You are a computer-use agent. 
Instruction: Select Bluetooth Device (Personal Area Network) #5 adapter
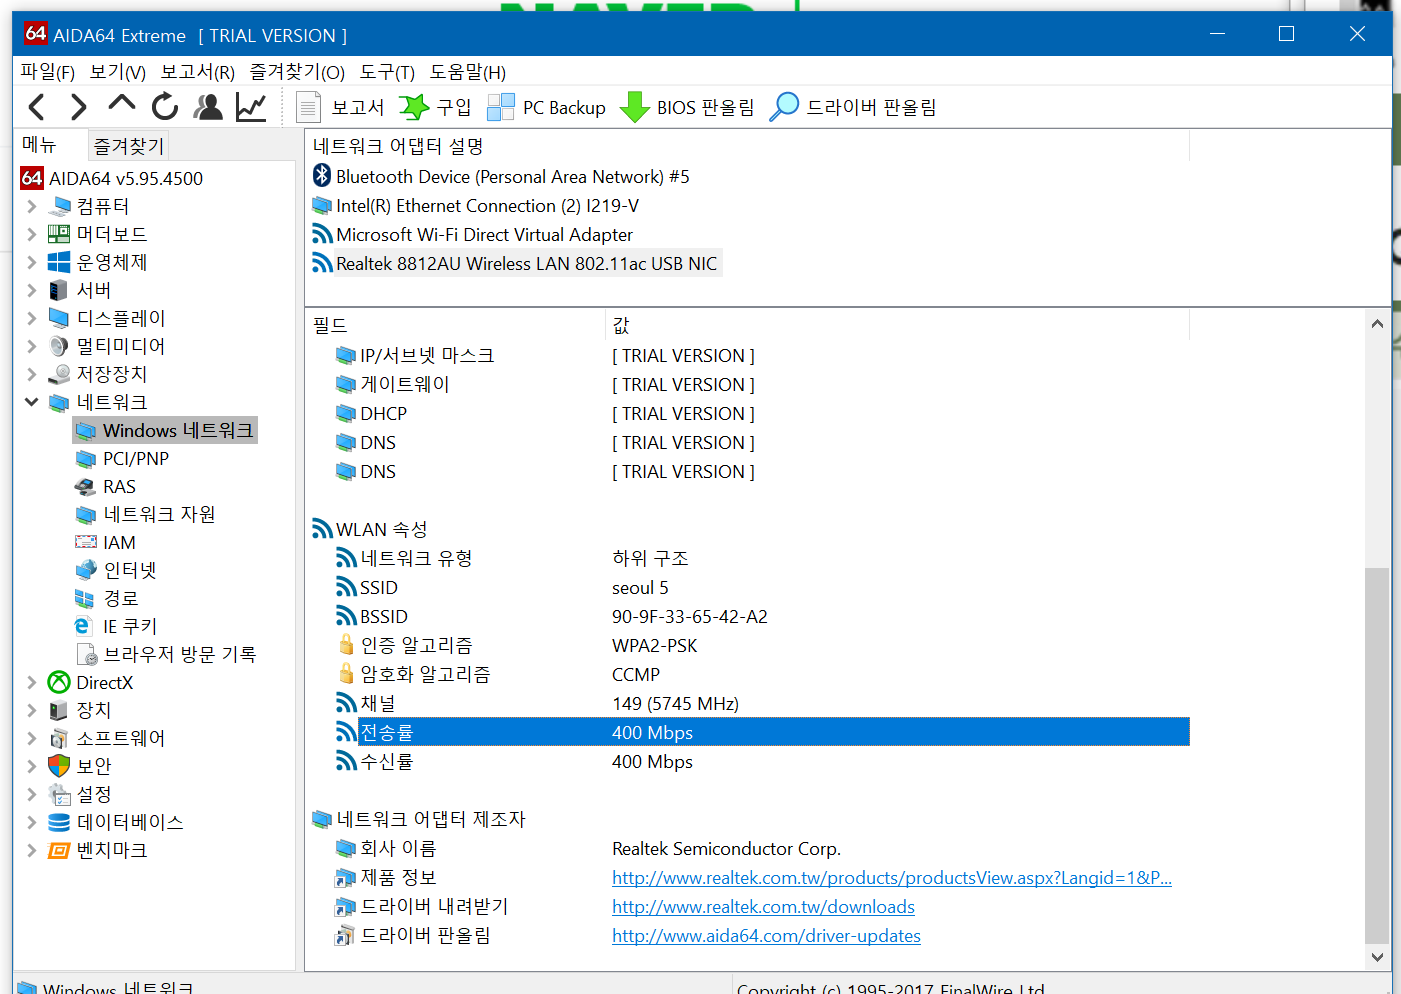click(501, 176)
